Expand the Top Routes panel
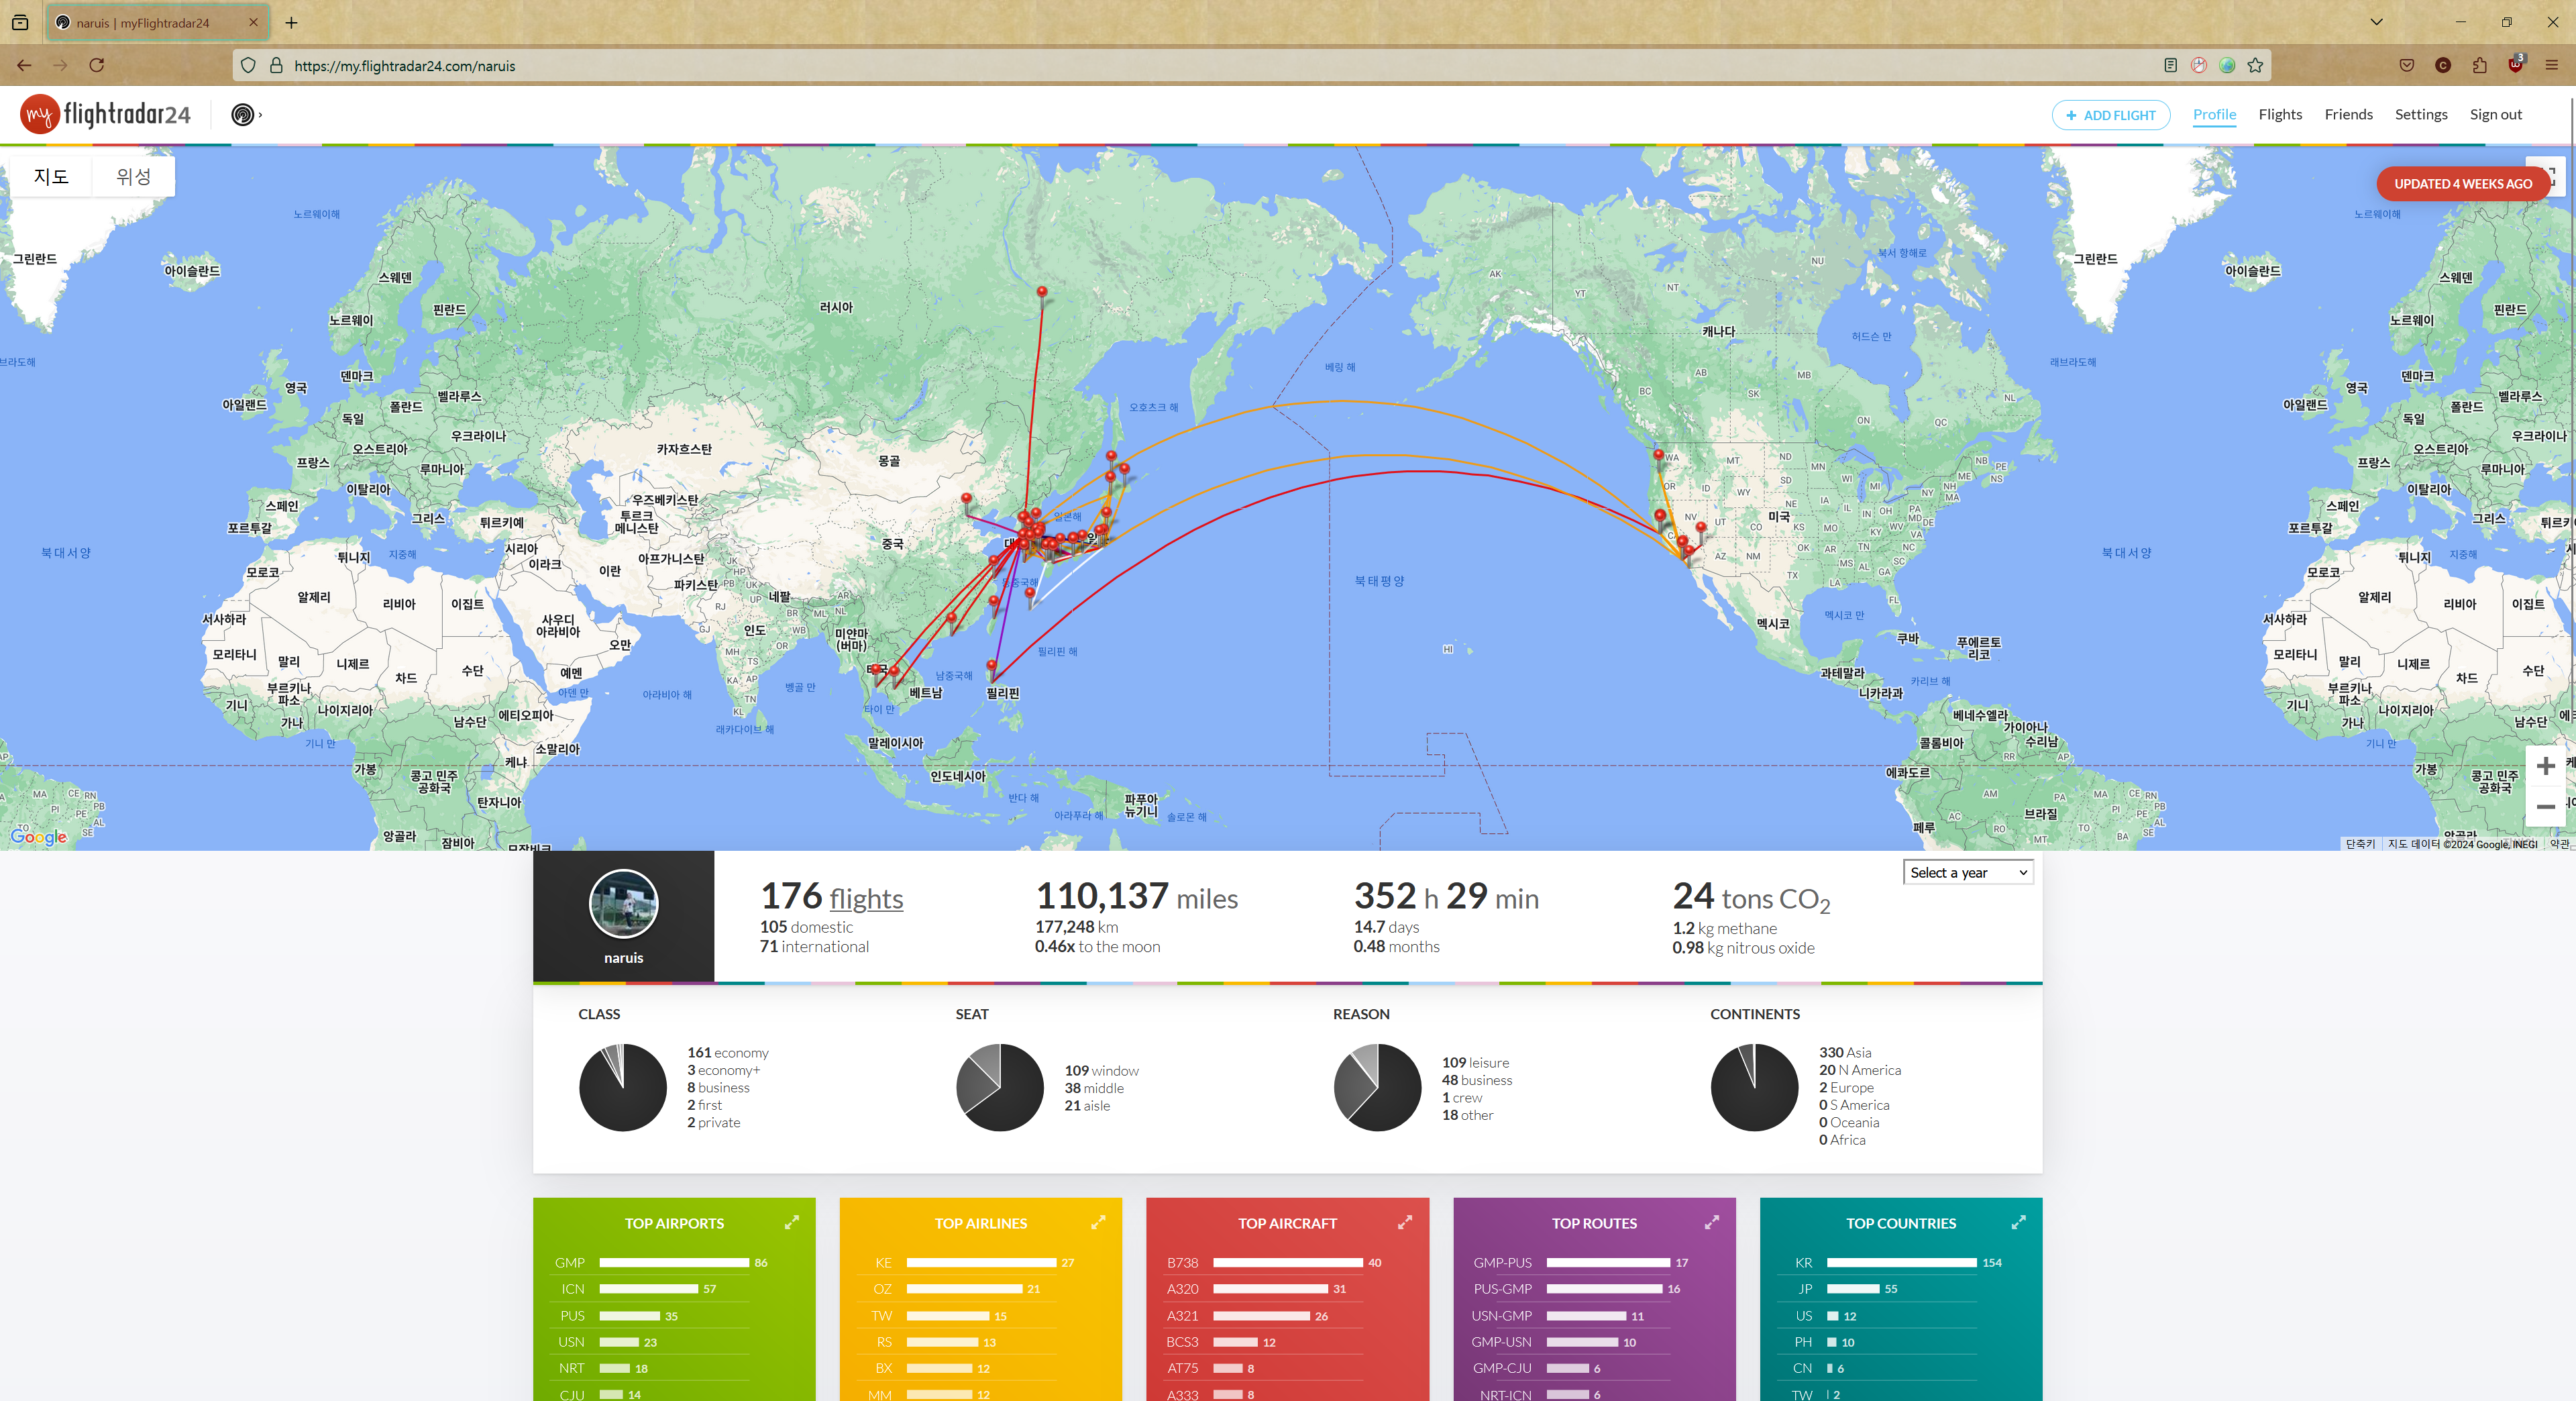Viewport: 2576px width, 1401px height. pyautogui.click(x=1712, y=1222)
